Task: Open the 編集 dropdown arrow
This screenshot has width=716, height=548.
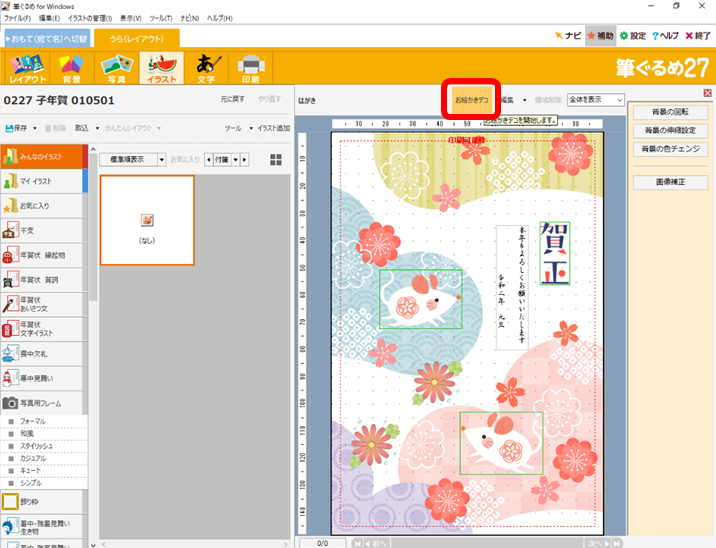Action: coord(525,100)
